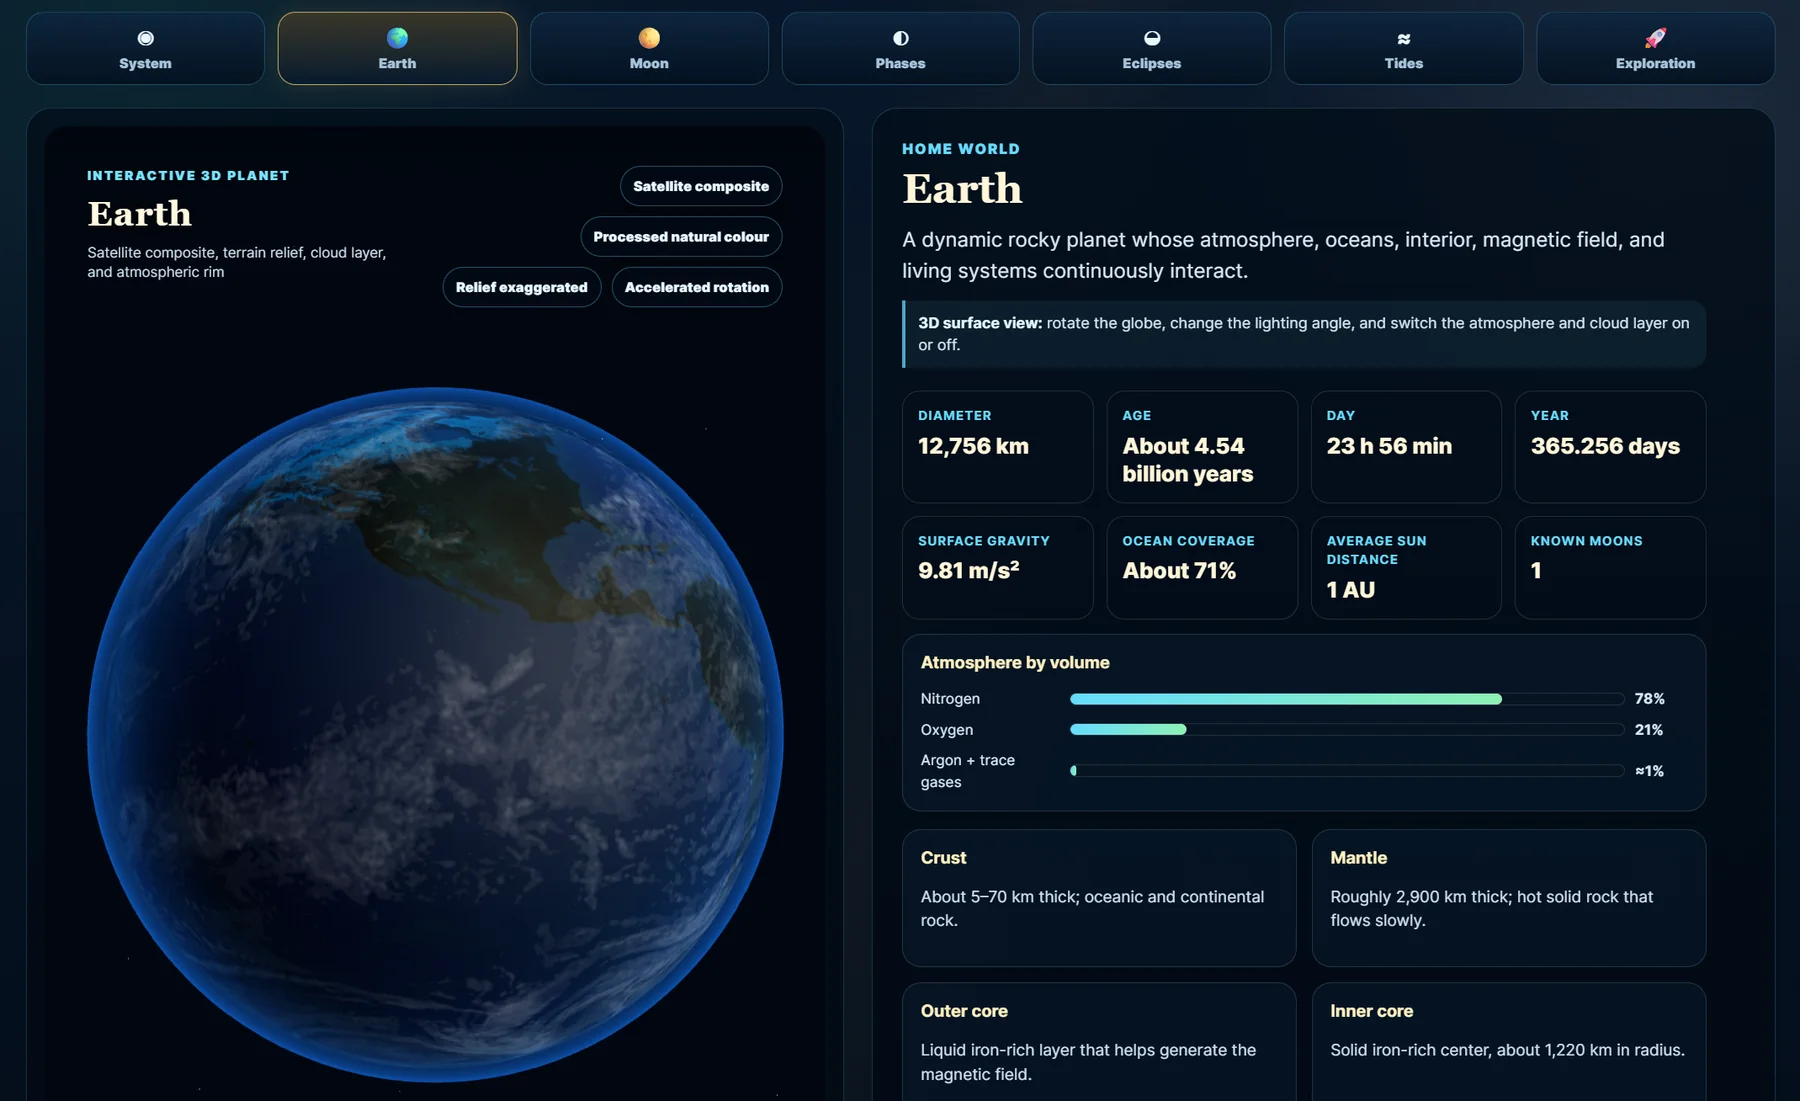Switch to the Tides tab

1404,48
